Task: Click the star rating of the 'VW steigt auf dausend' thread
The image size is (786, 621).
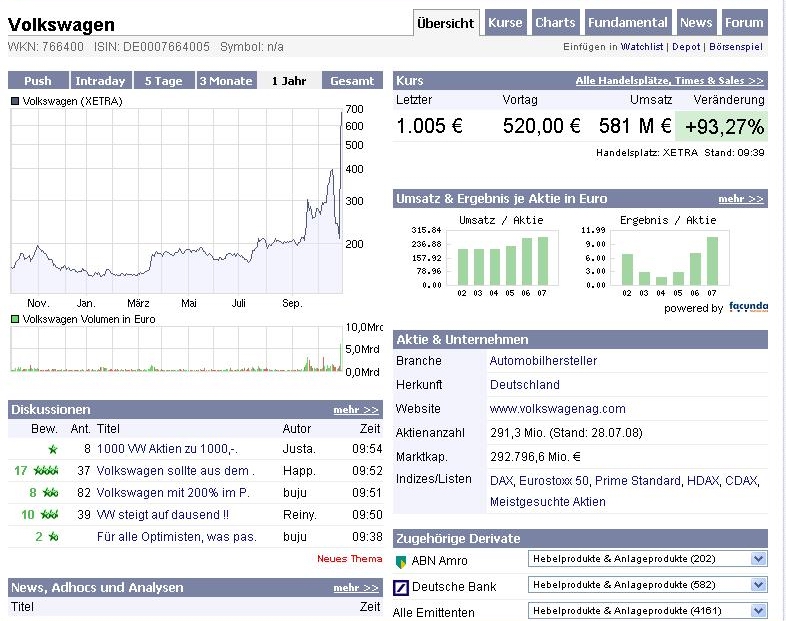Action: click(46, 515)
